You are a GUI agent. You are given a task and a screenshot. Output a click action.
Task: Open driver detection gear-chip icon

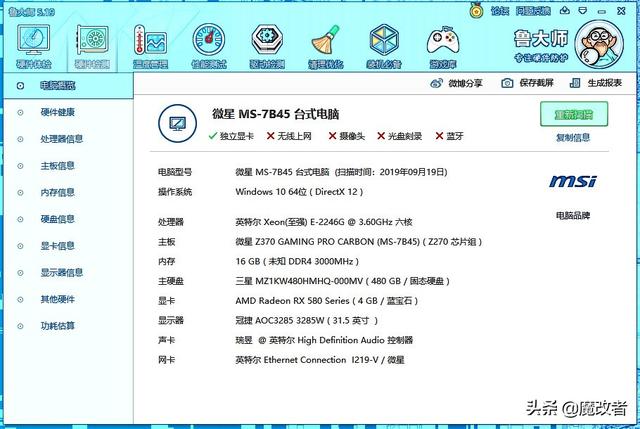[x=267, y=40]
